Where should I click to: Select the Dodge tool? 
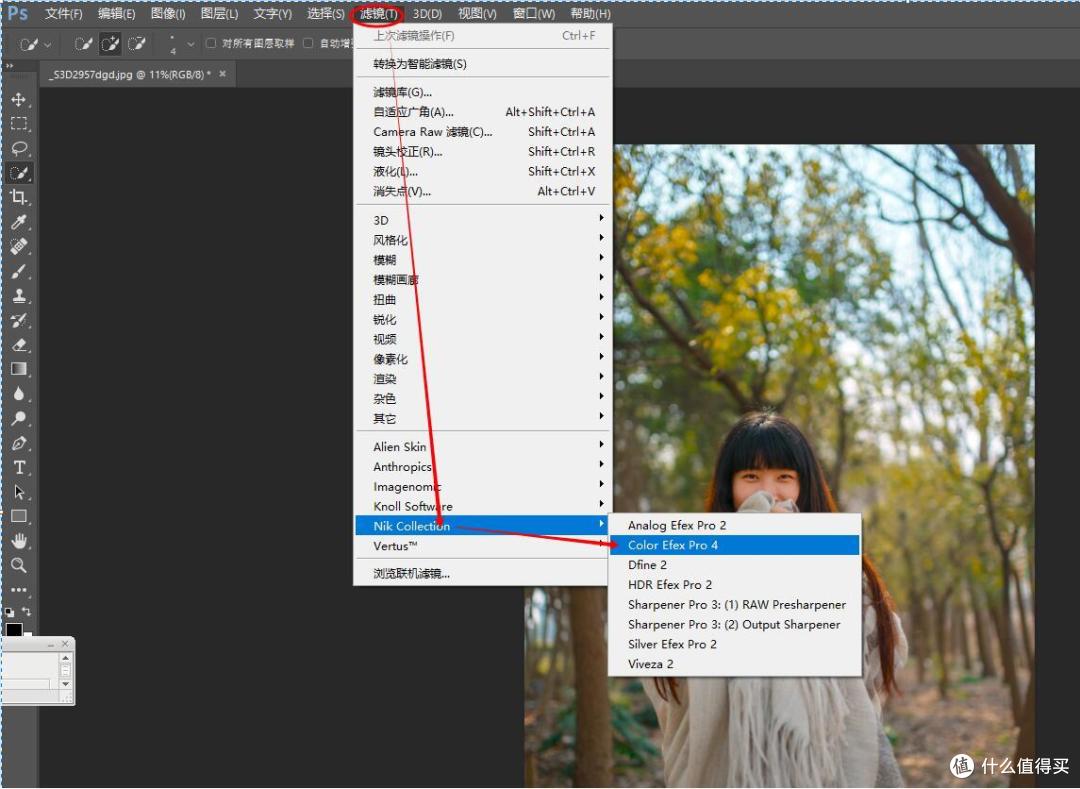[19, 418]
